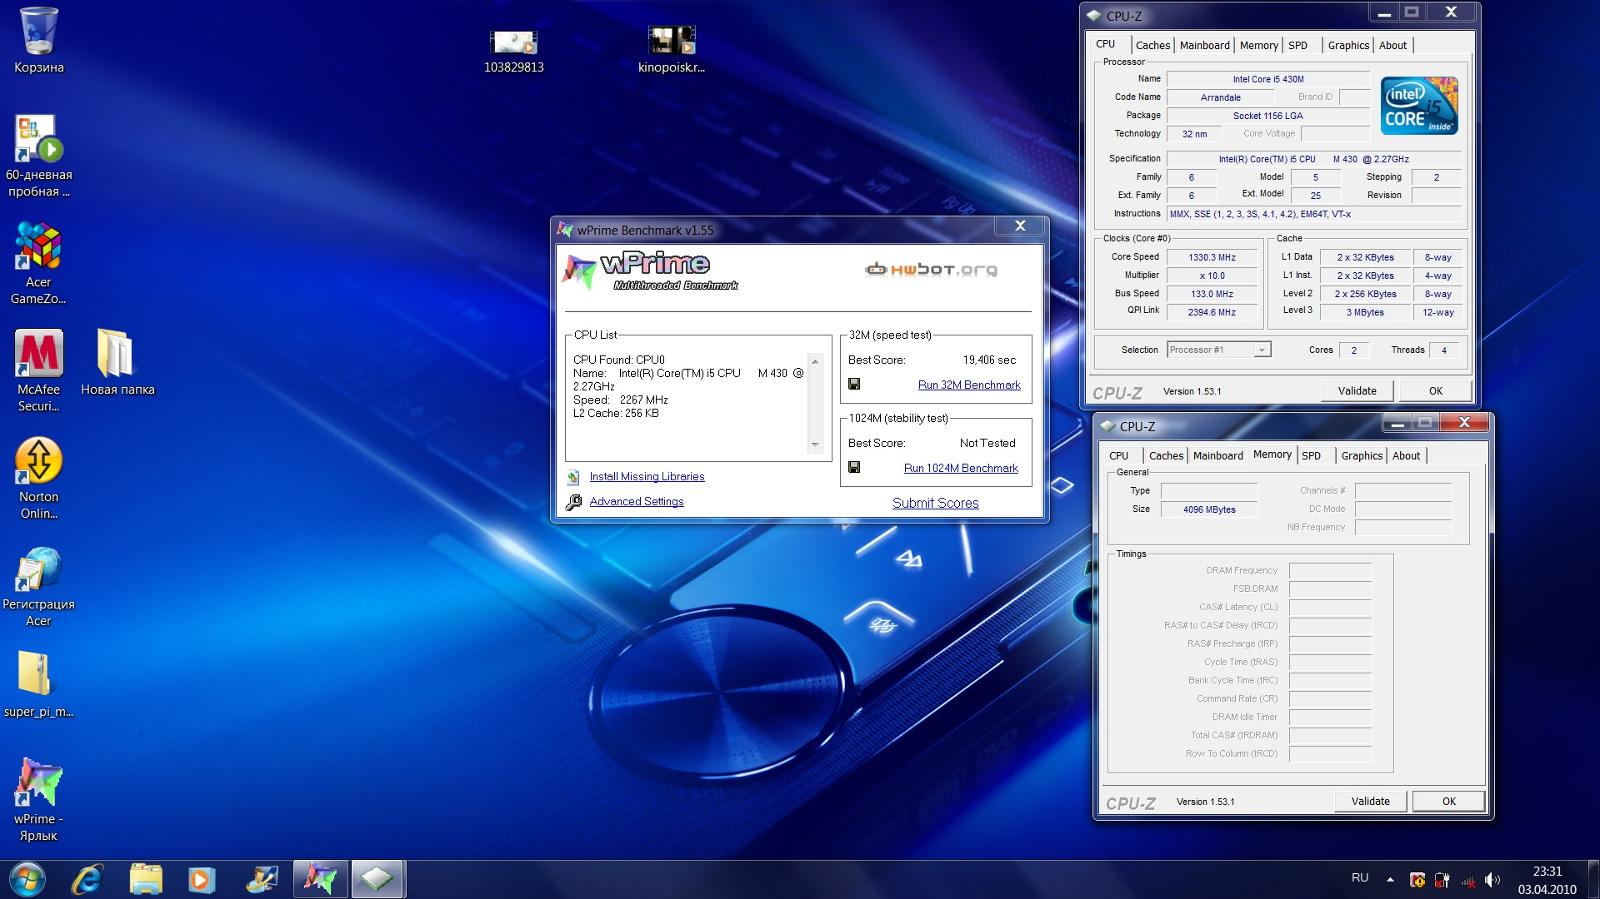Switch to CPU-Z taskbar button
The width and height of the screenshot is (1600, 899).
point(377,879)
